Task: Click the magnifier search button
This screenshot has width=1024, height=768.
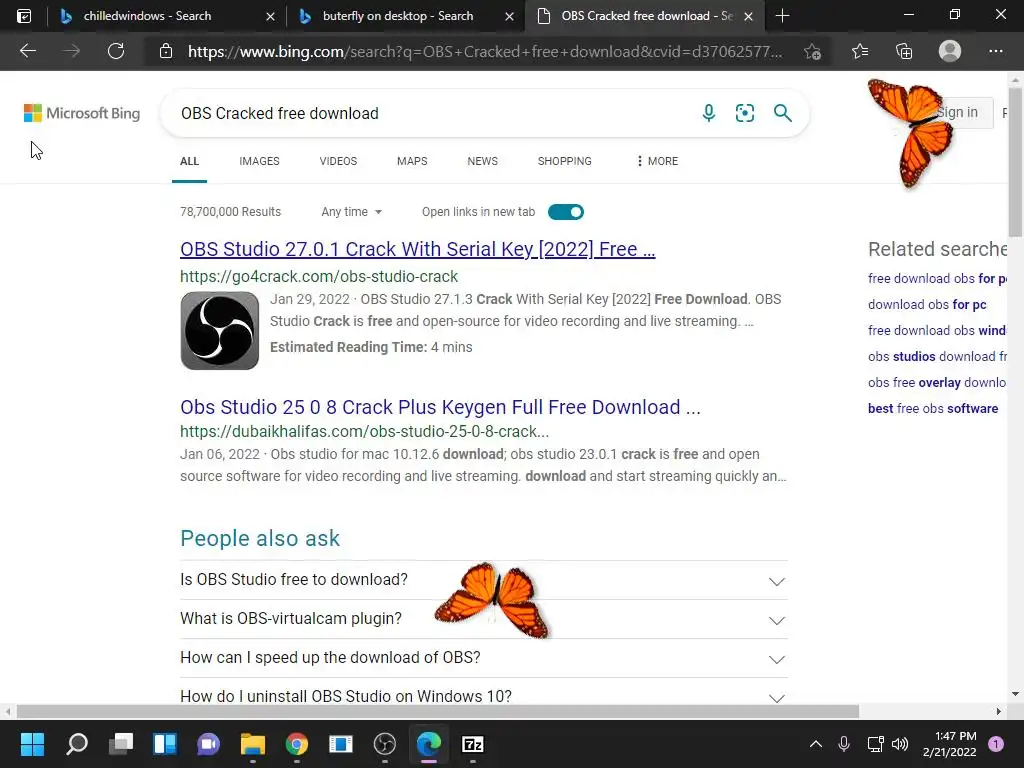Action: [x=782, y=113]
